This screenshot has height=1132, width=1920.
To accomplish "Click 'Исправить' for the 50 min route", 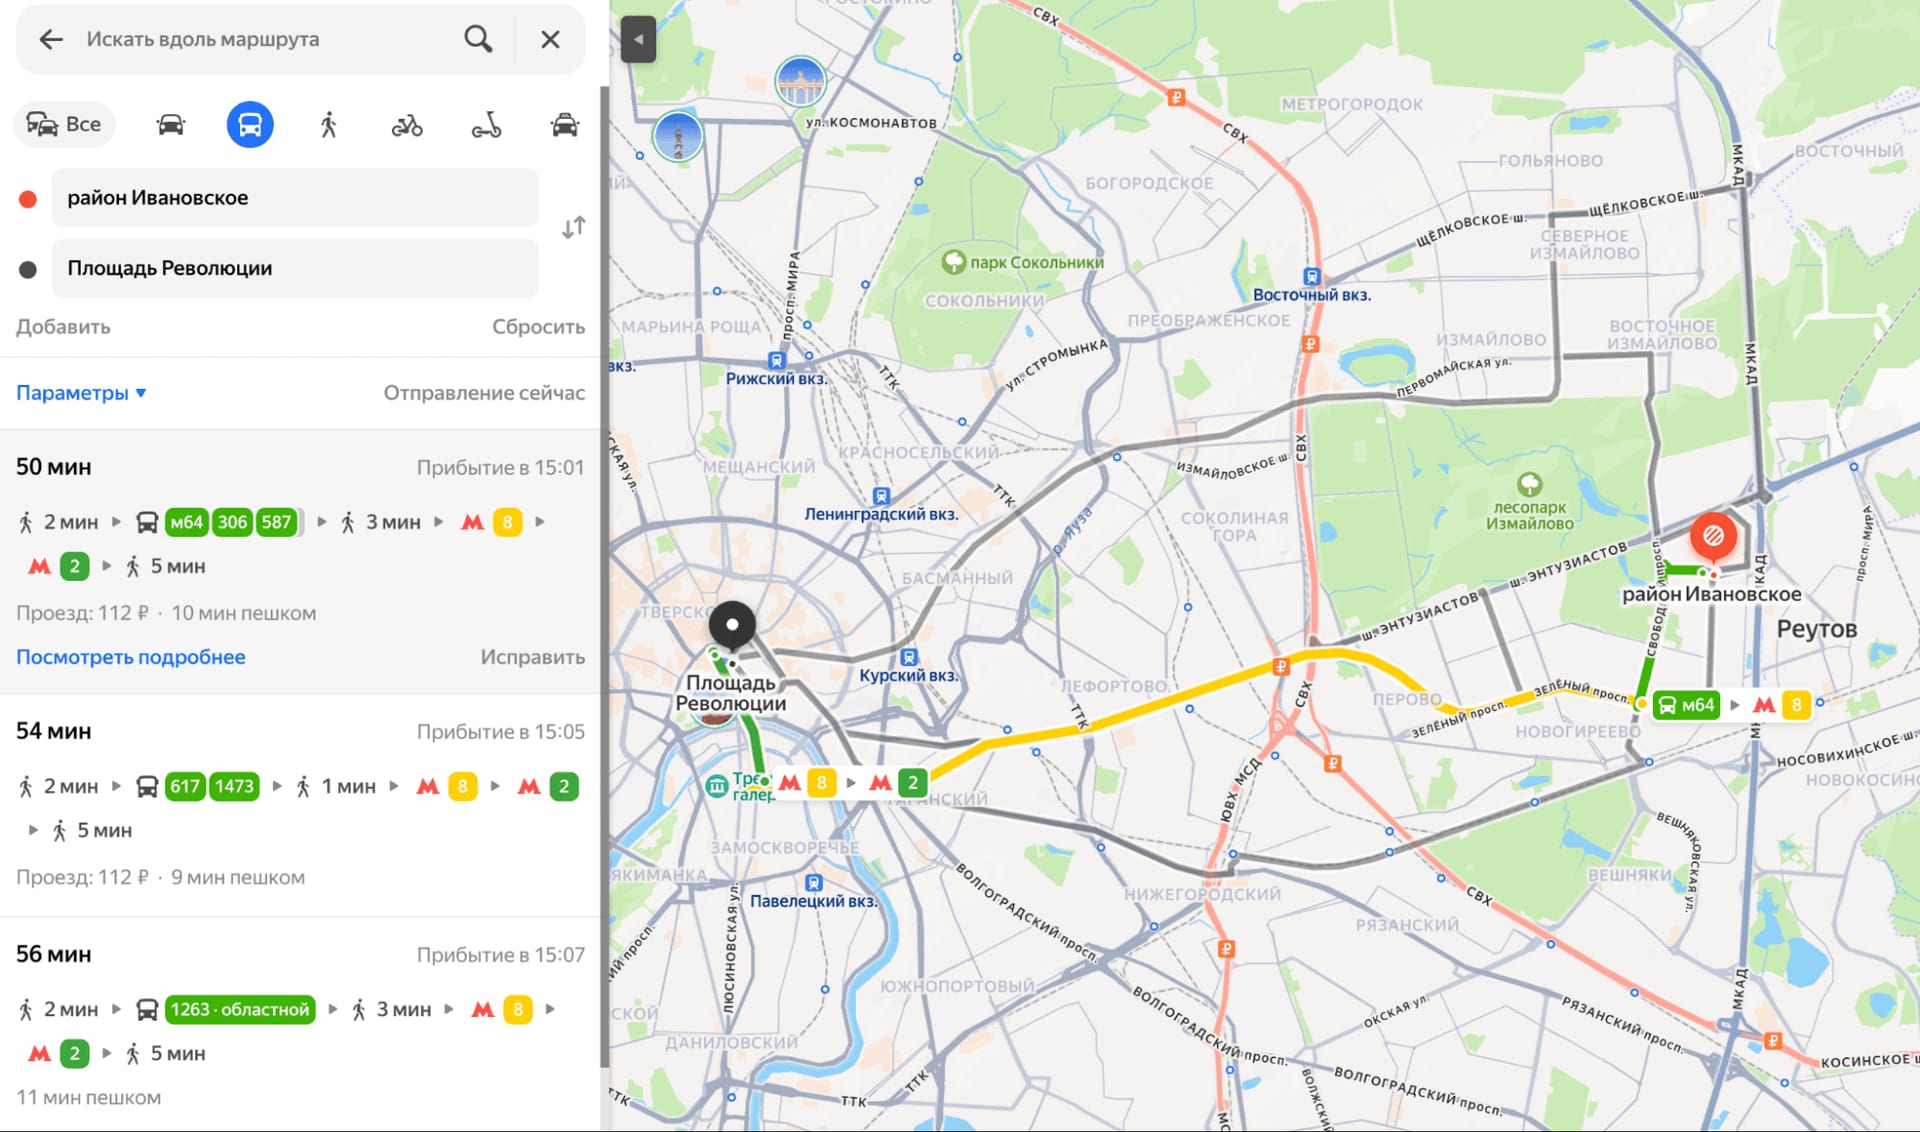I will click(532, 657).
